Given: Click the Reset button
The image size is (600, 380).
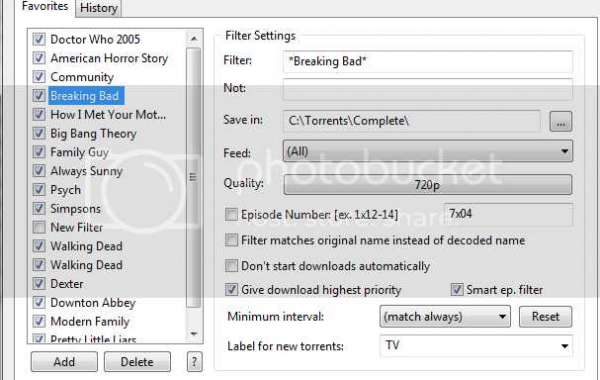Looking at the screenshot, I should pyautogui.click(x=545, y=316).
